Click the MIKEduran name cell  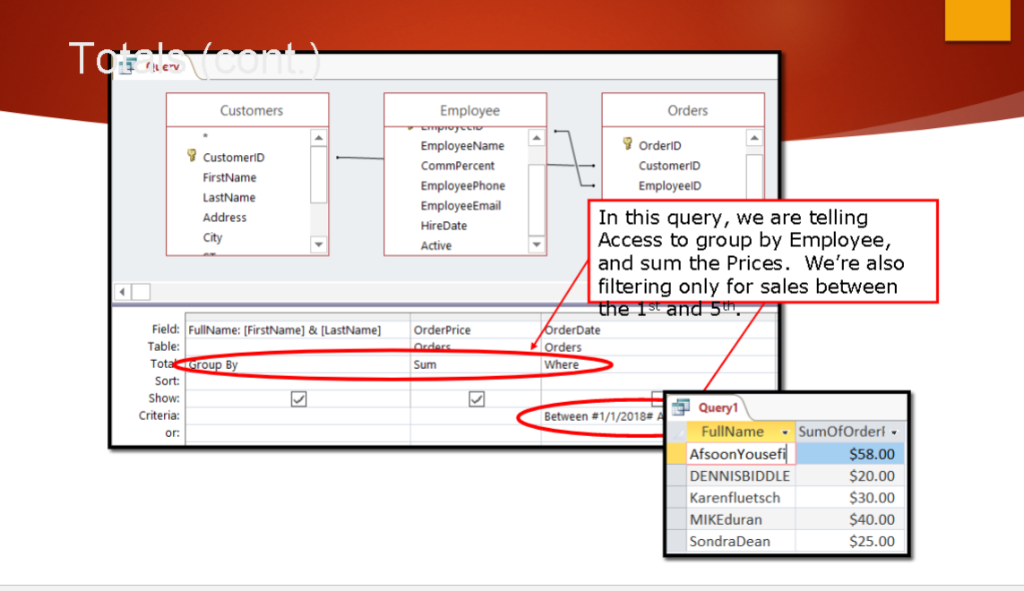pyautogui.click(x=741, y=520)
